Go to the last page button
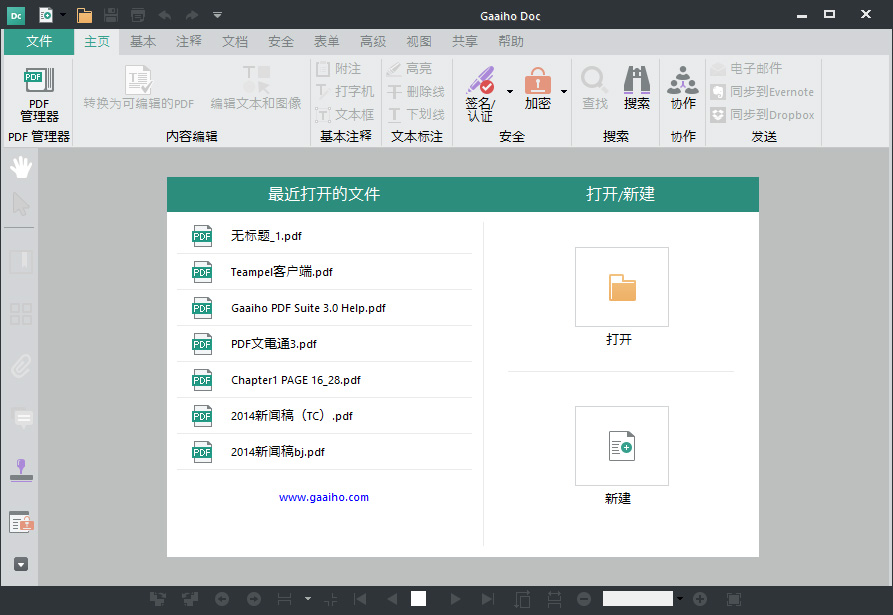This screenshot has height=615, width=893. click(488, 598)
